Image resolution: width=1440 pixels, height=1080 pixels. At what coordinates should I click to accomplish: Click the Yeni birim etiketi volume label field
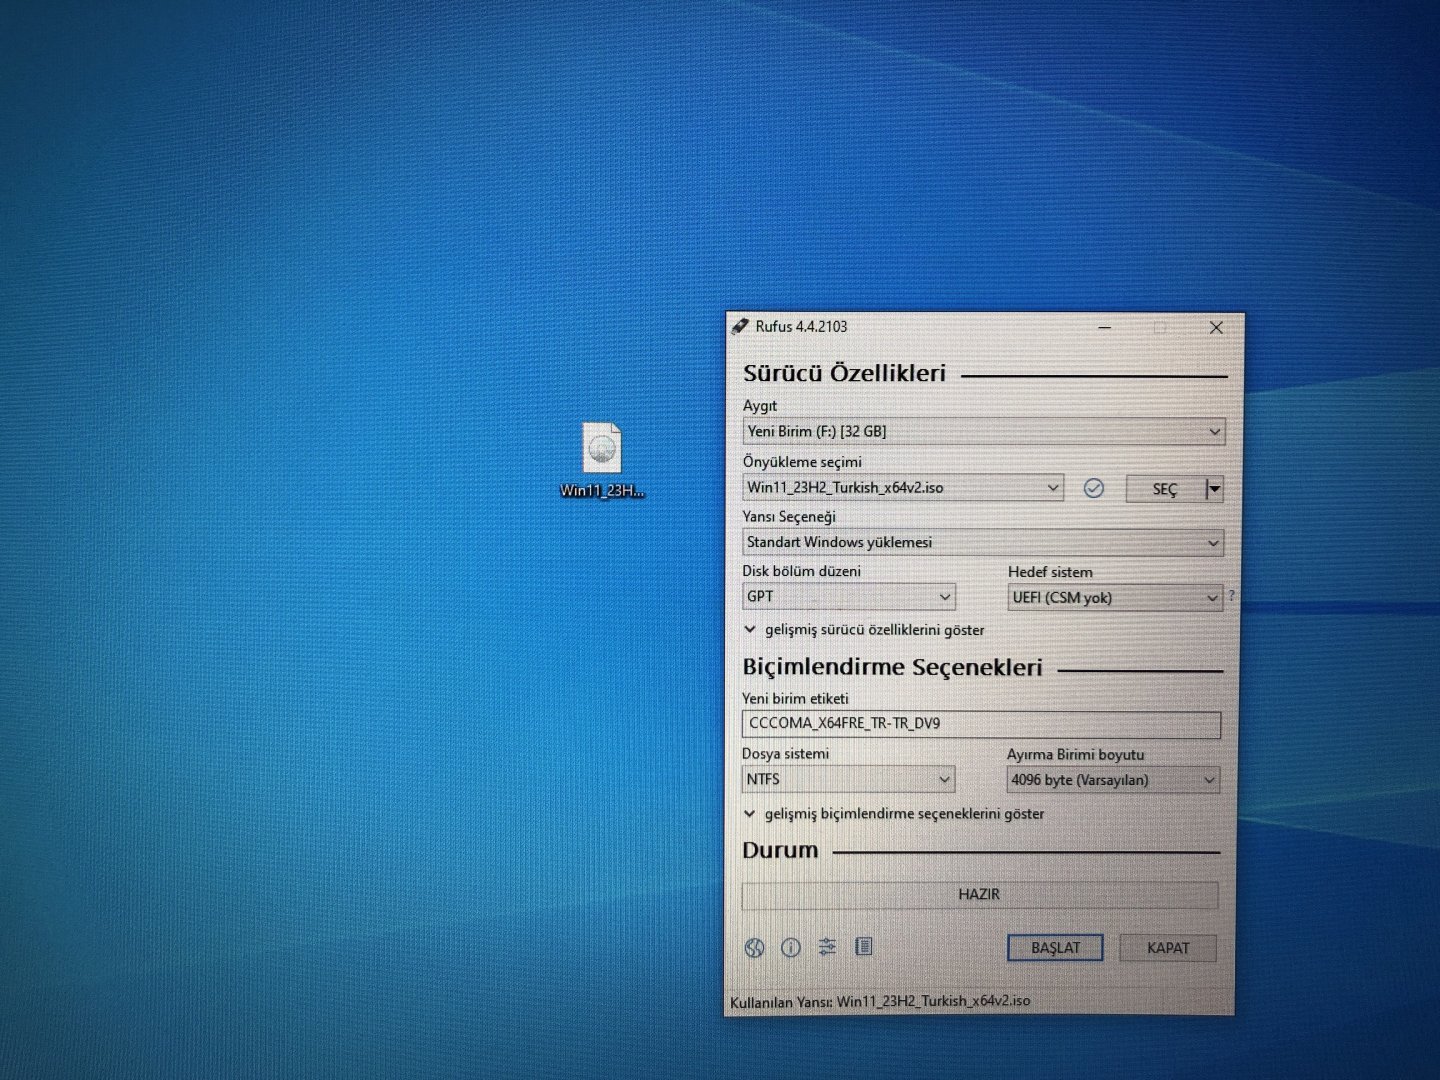981,724
